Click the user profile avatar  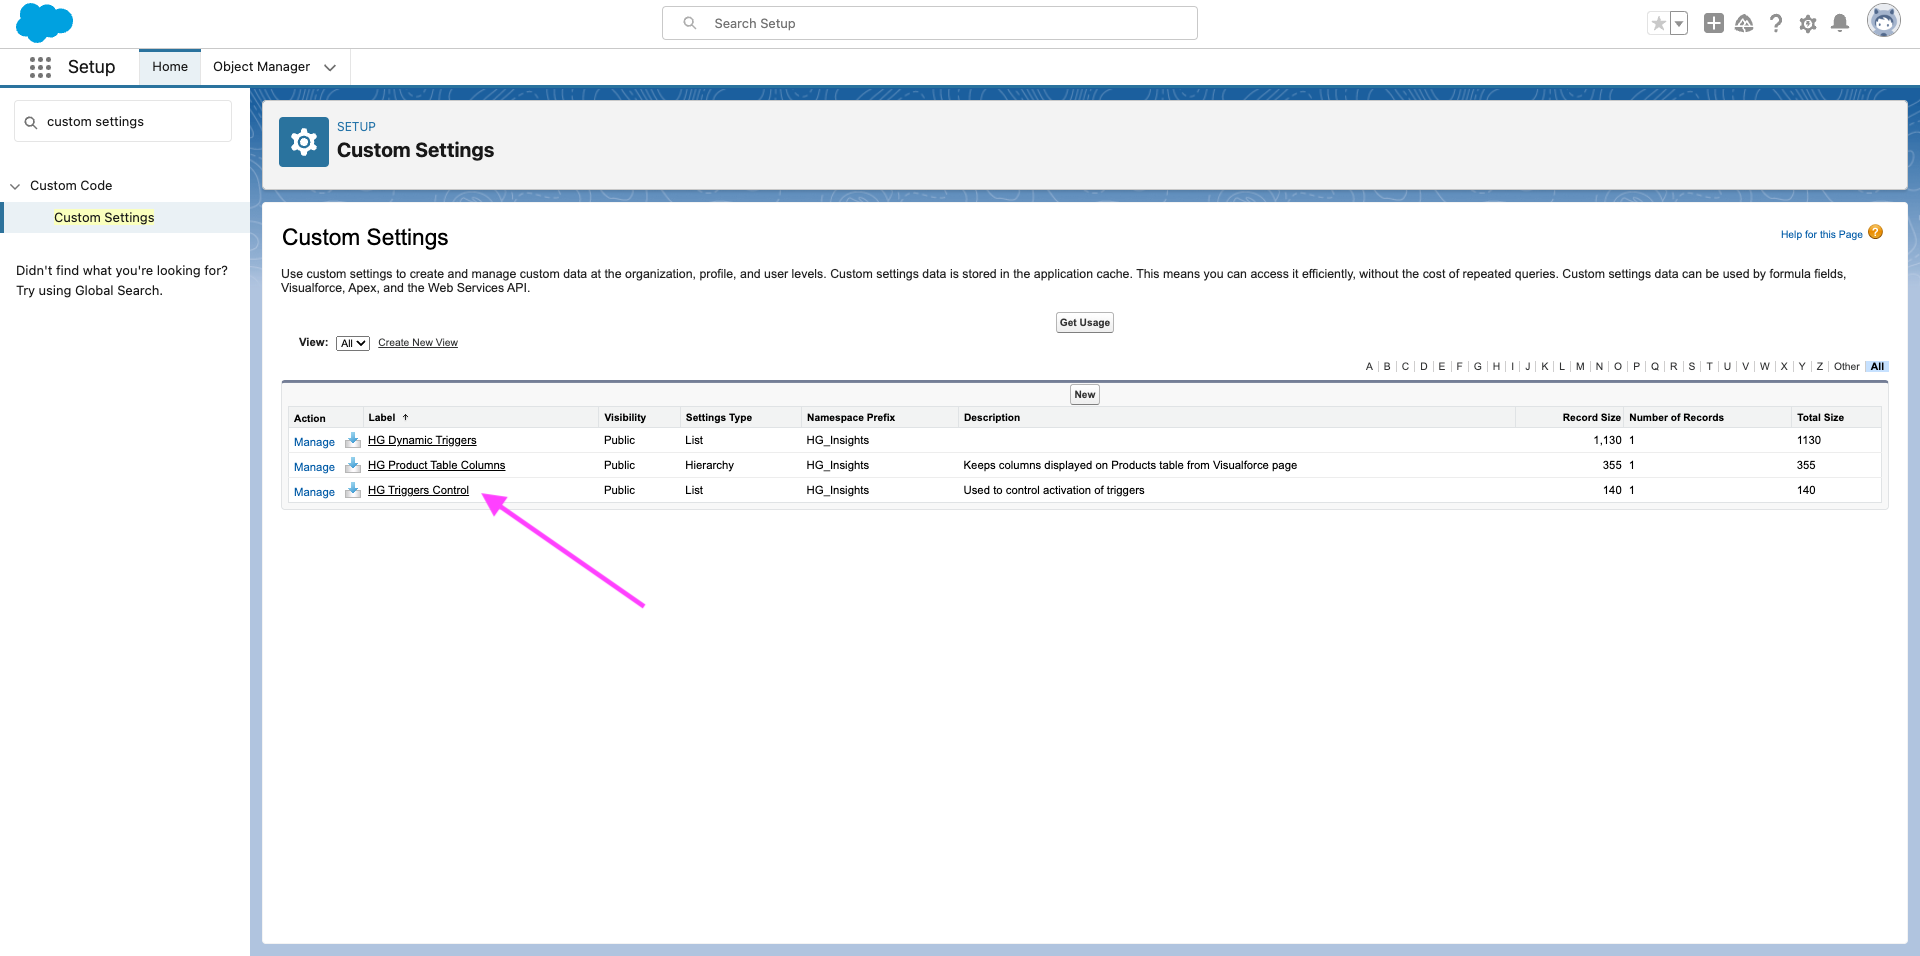(x=1883, y=21)
